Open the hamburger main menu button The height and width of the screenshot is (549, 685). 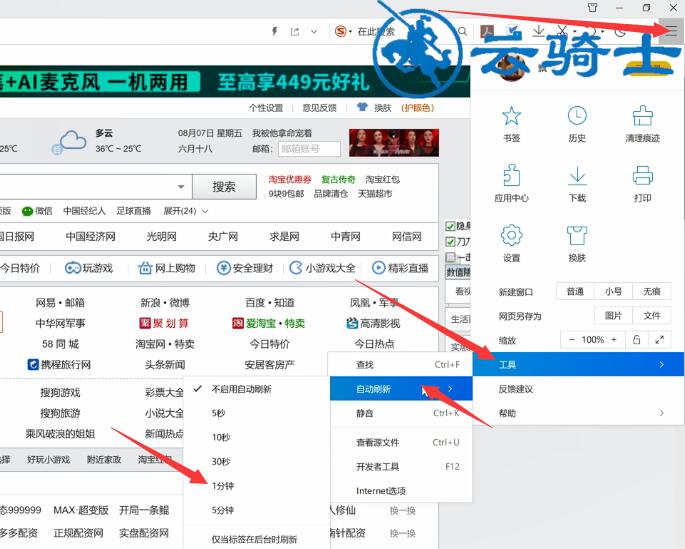coord(671,30)
